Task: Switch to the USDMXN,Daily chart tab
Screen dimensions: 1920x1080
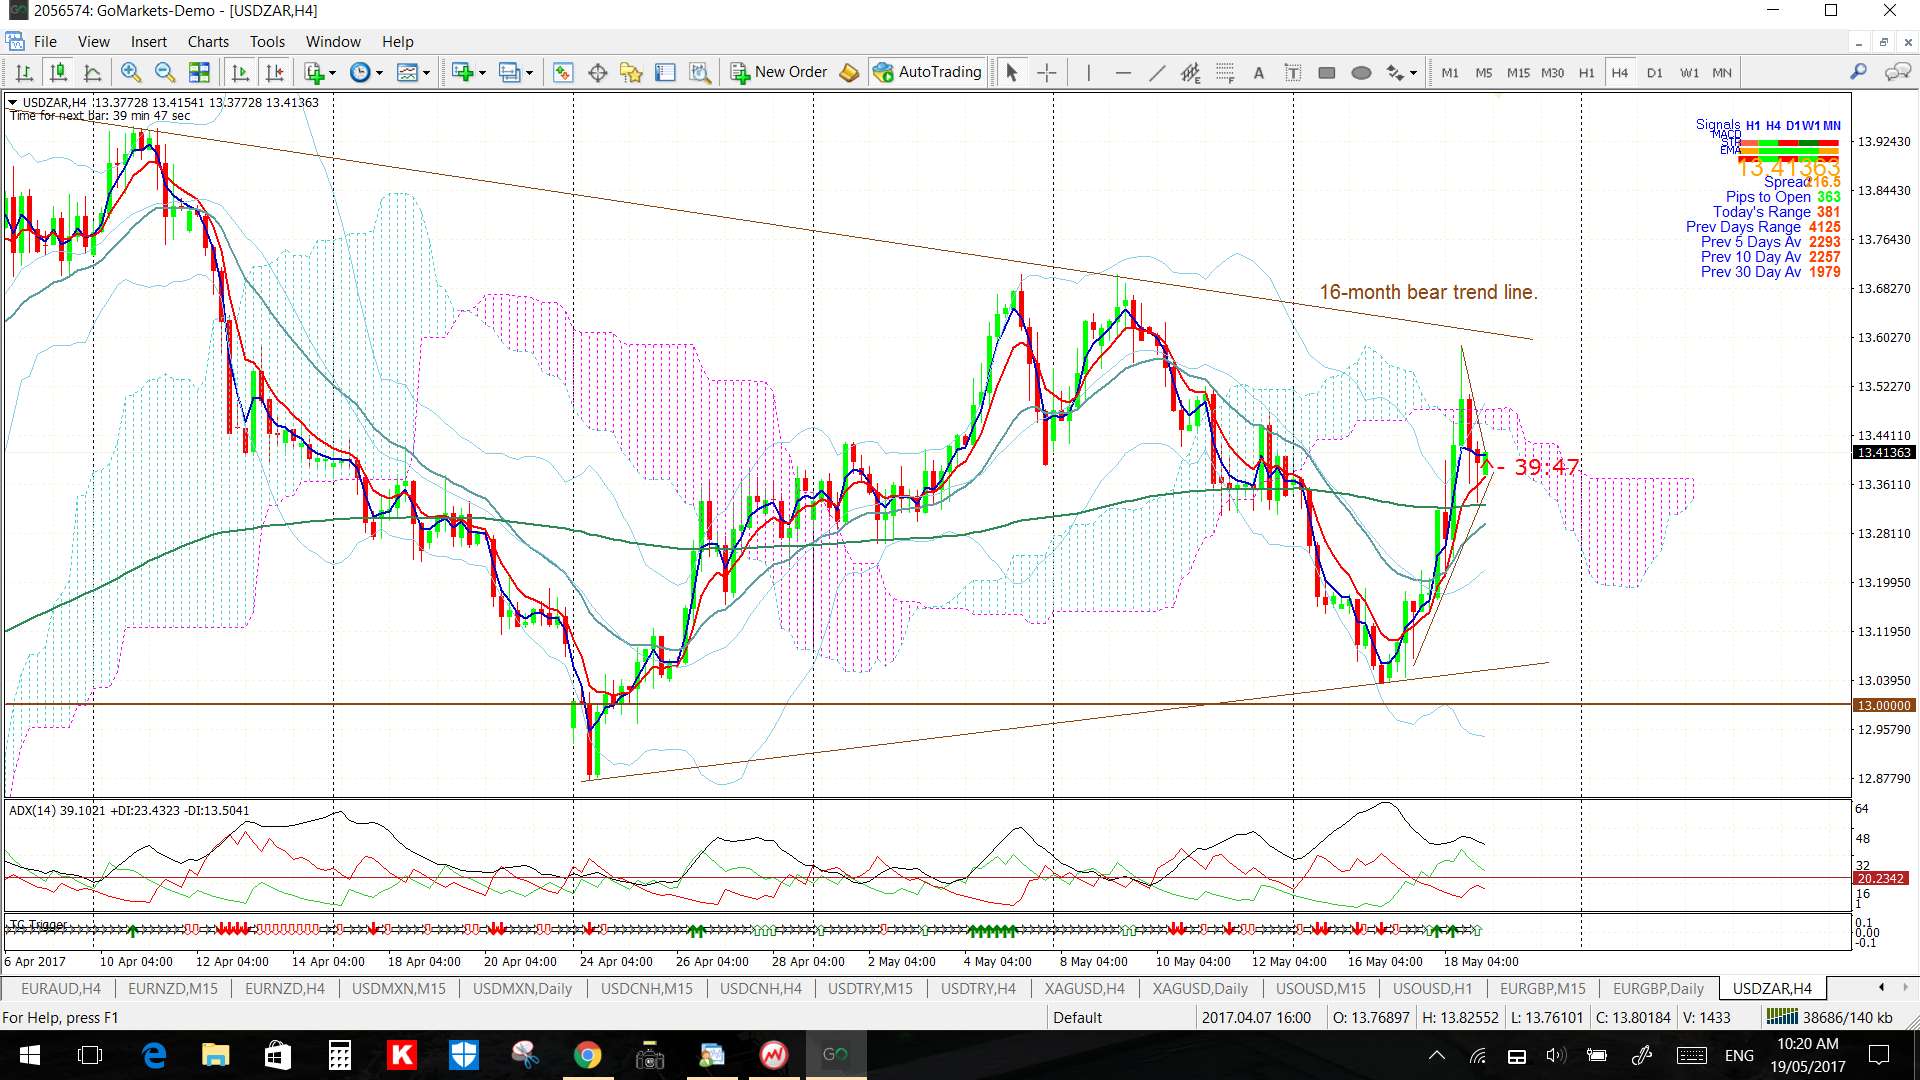Action: tap(522, 989)
